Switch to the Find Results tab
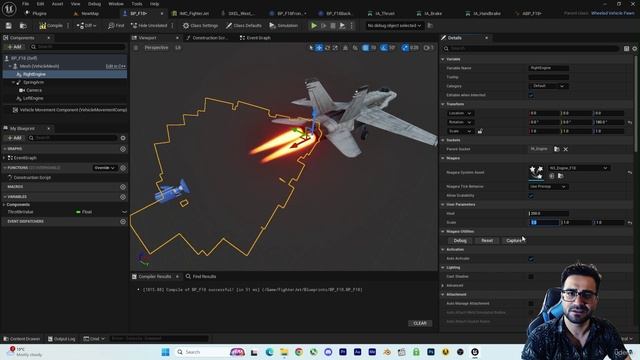The width and height of the screenshot is (640, 360). coord(201,276)
